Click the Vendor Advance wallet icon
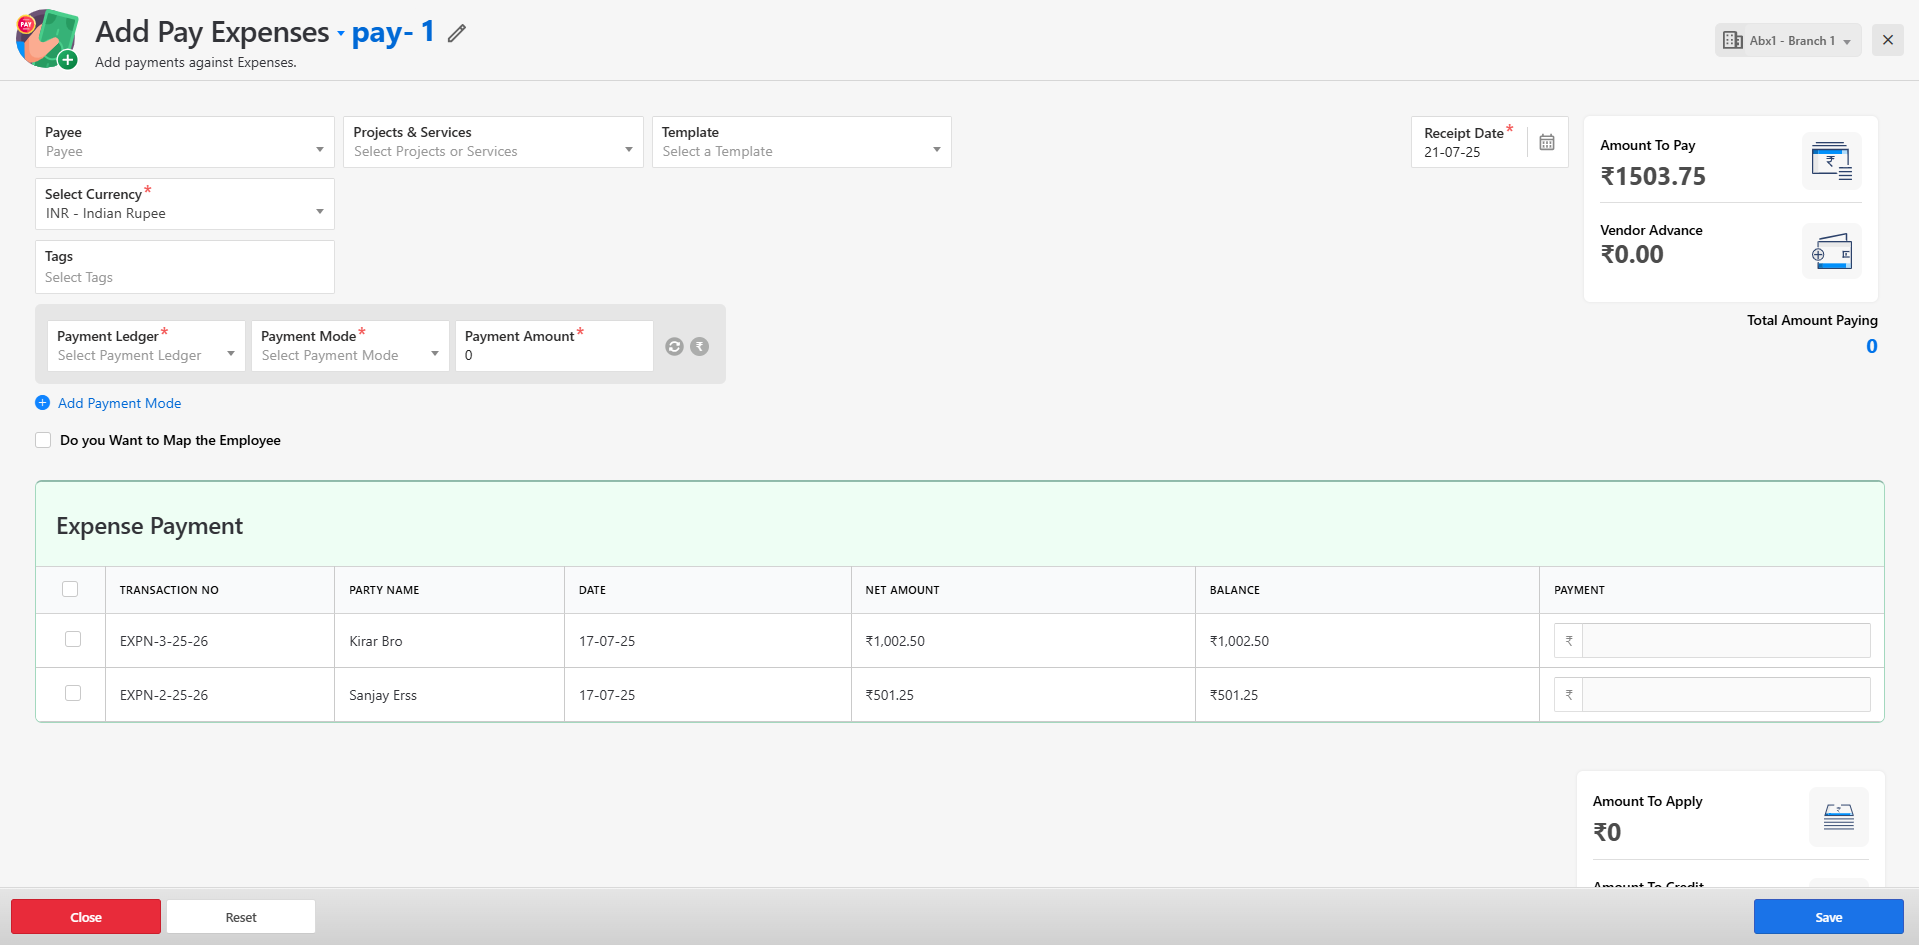The image size is (1919, 945). [1831, 252]
